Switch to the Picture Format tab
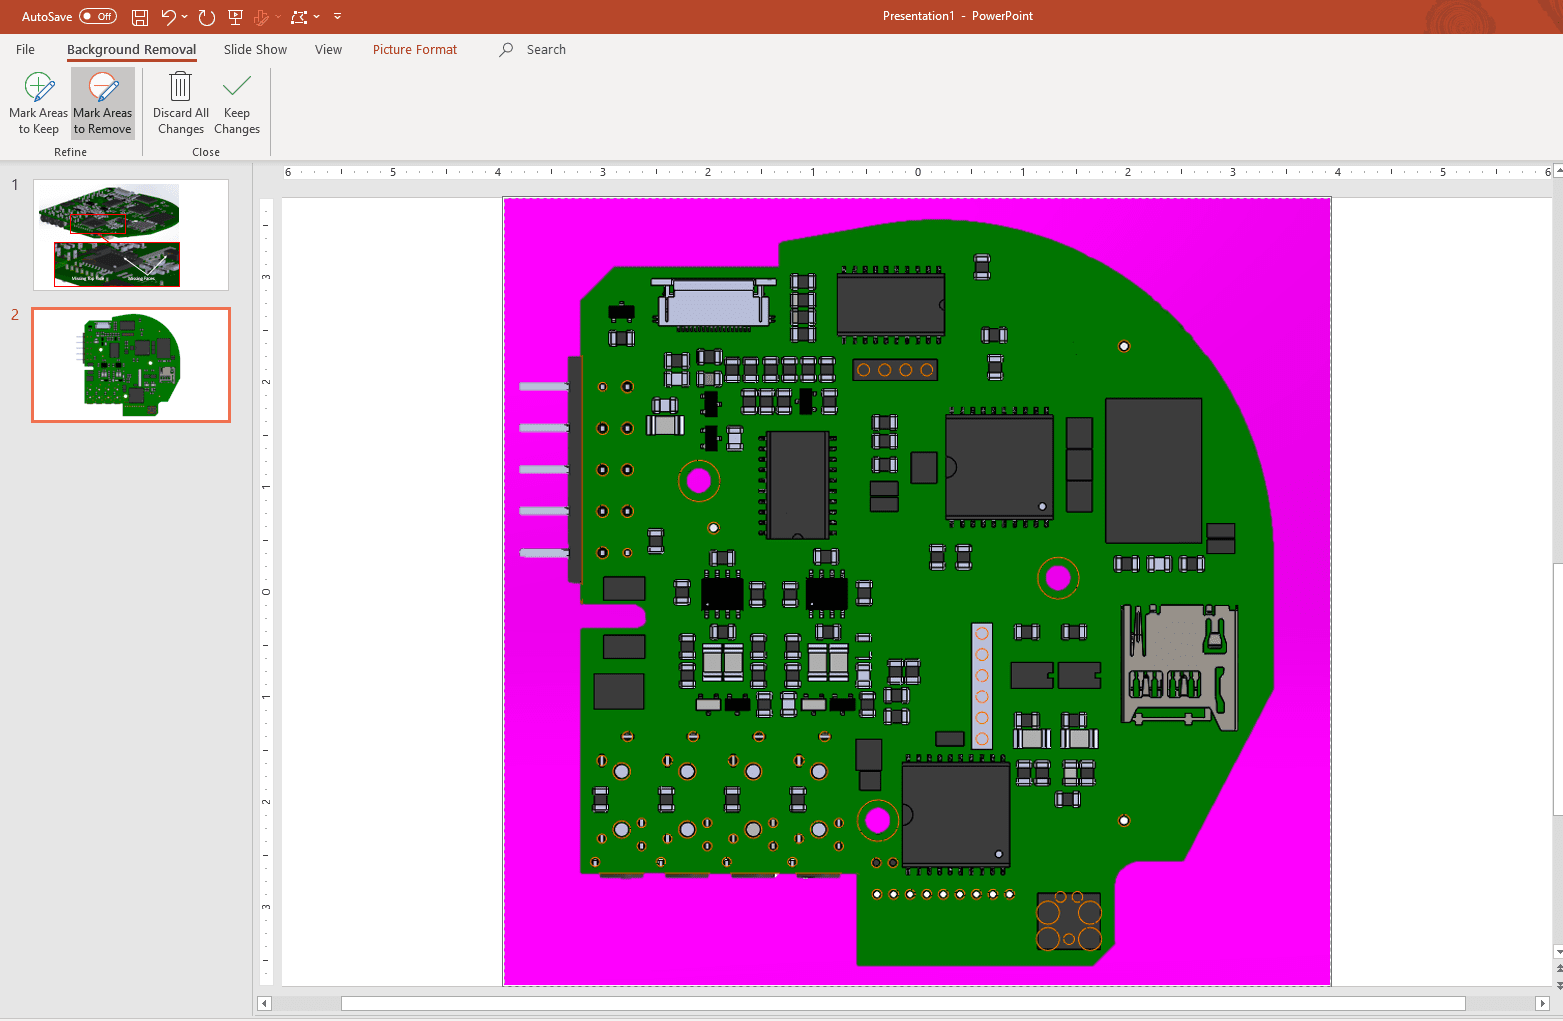 pyautogui.click(x=415, y=49)
